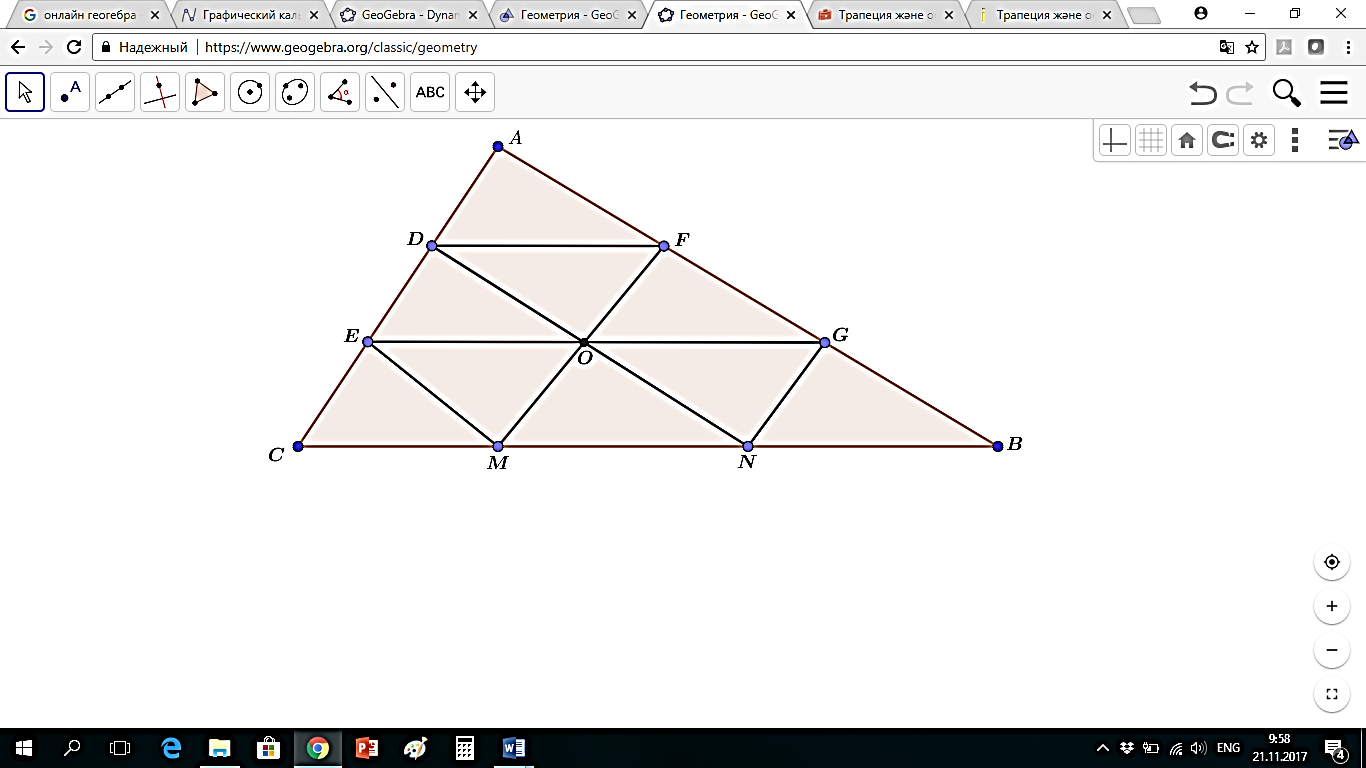1366x768 pixels.
Task: Select the Ellipse/conic tool
Action: click(295, 92)
